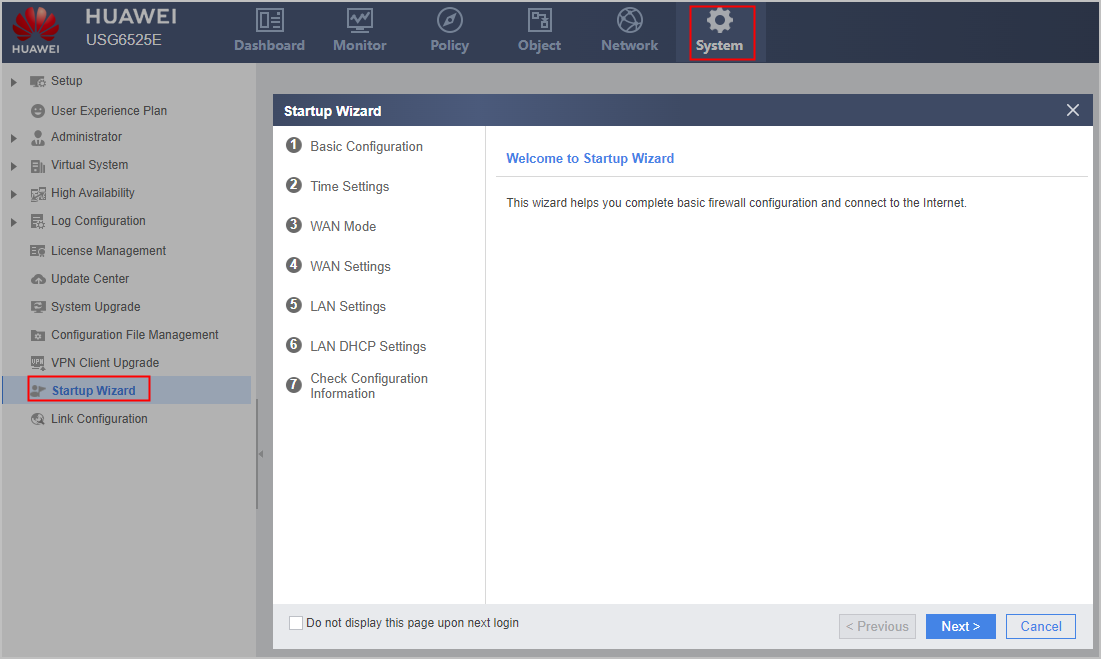Image resolution: width=1101 pixels, height=659 pixels.
Task: Select VPN Client Upgrade in sidebar
Action: coord(105,363)
